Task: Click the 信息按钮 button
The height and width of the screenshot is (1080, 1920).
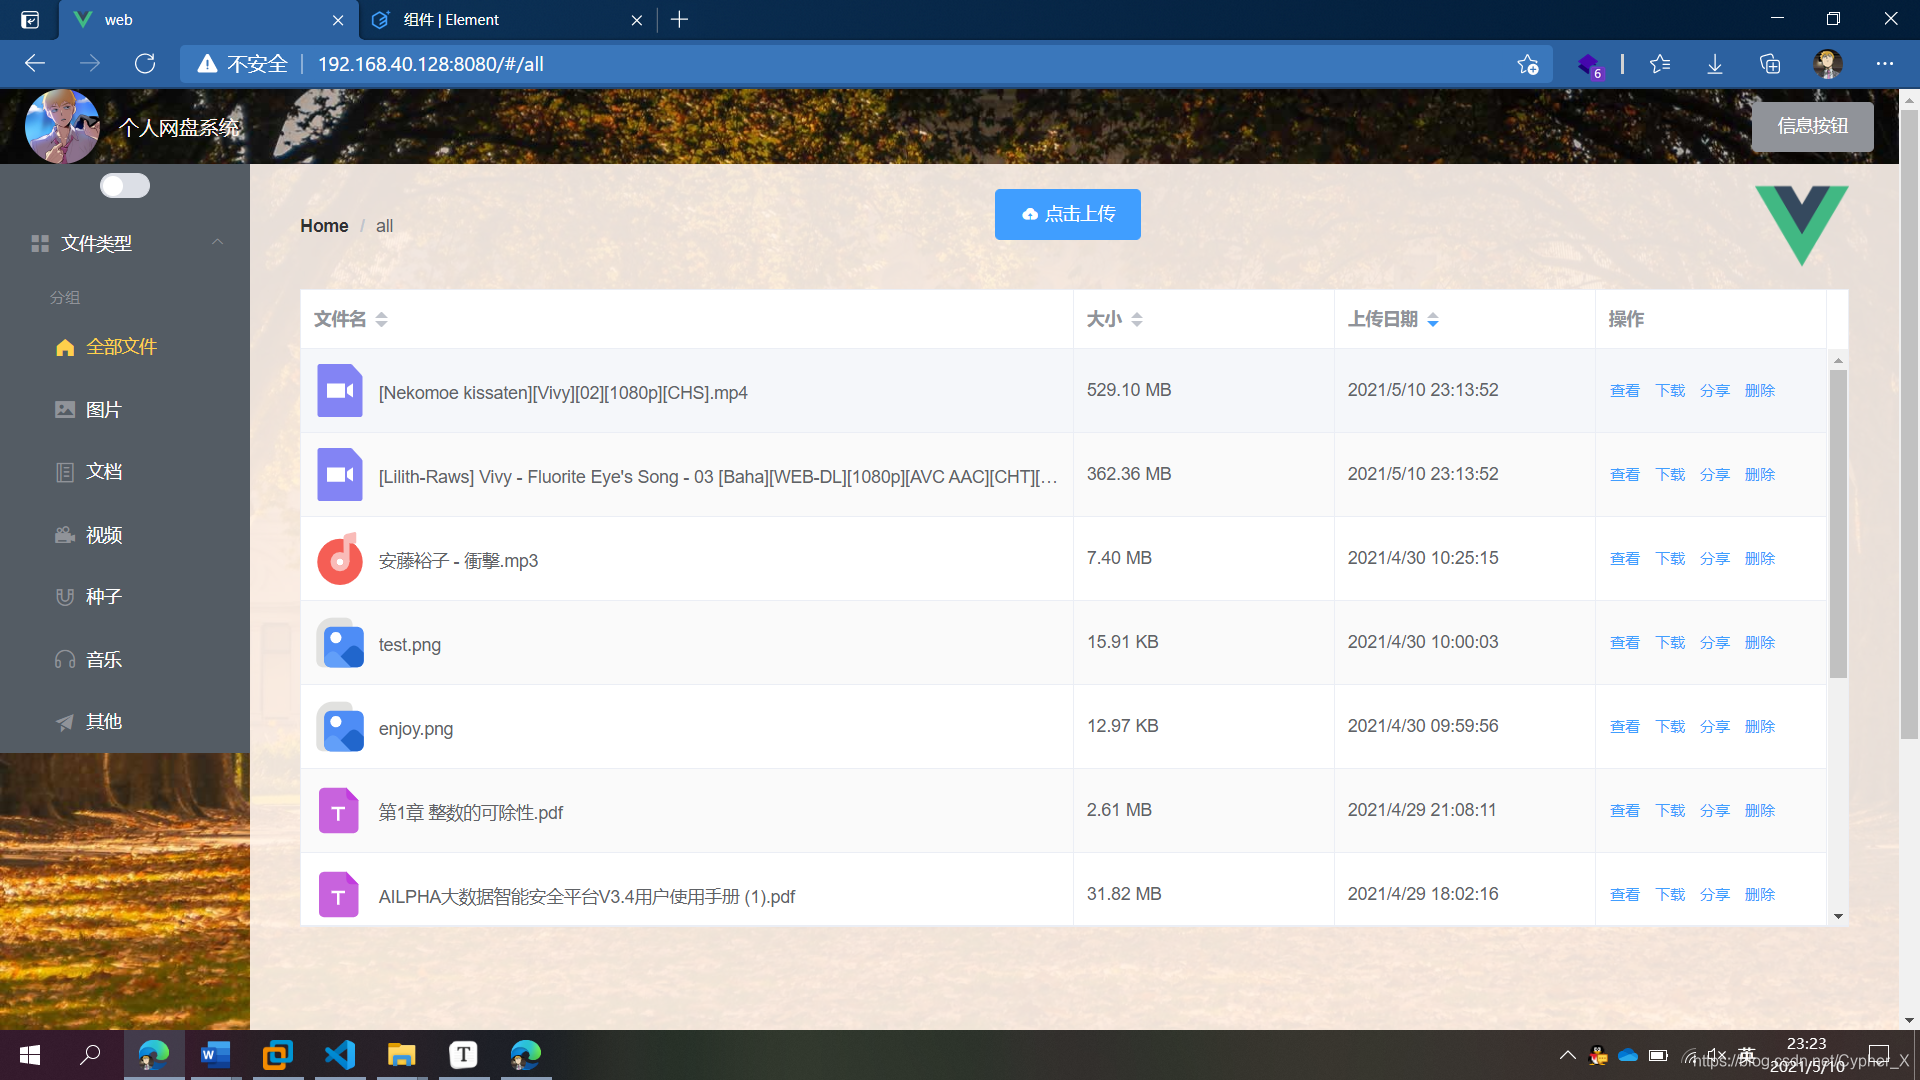Action: click(x=1812, y=127)
